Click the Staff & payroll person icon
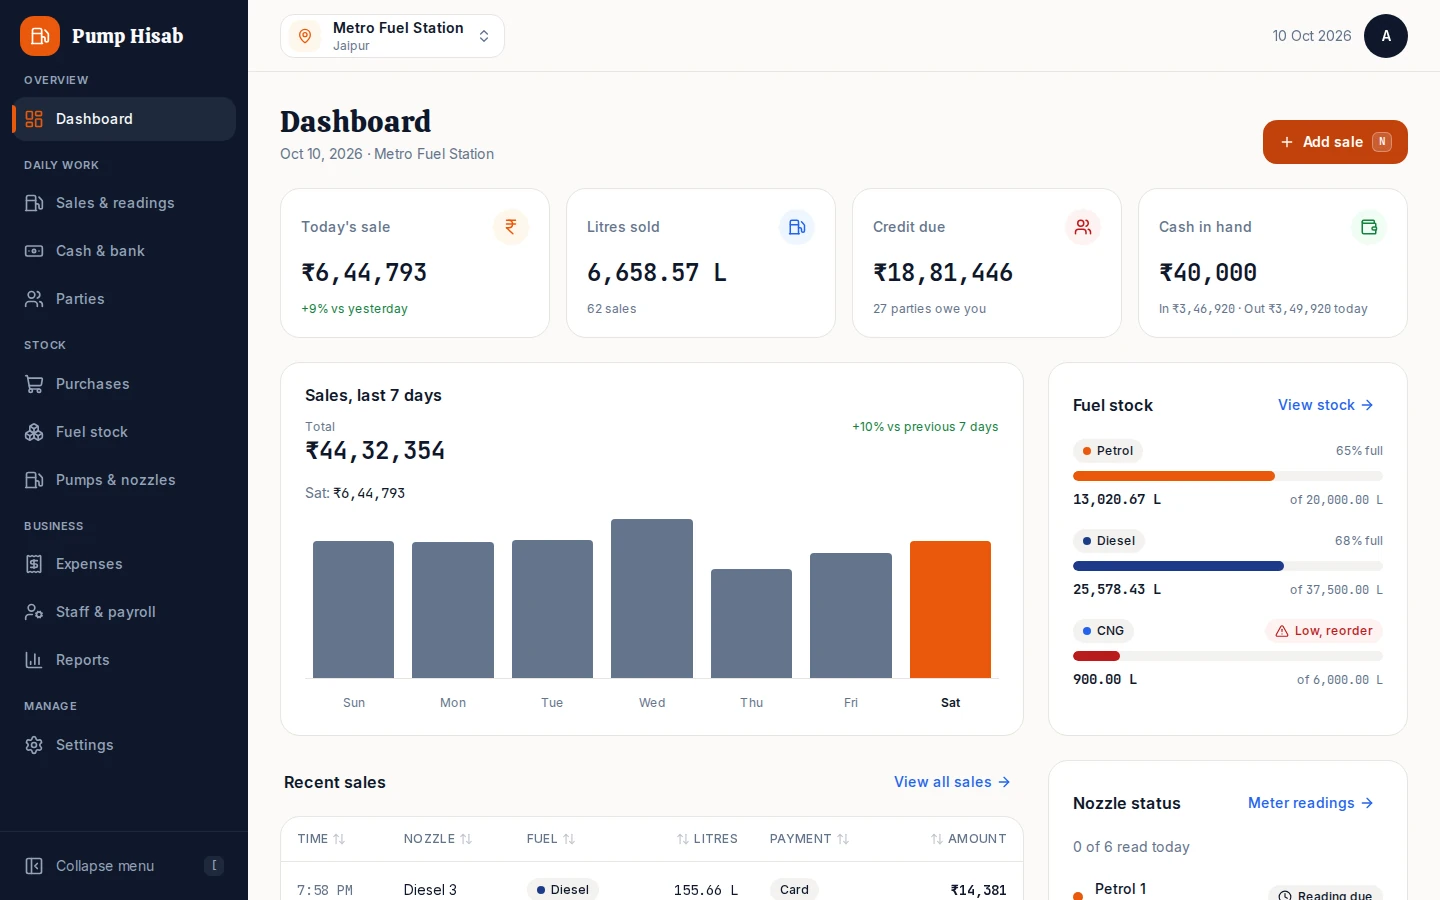 pyautogui.click(x=34, y=612)
